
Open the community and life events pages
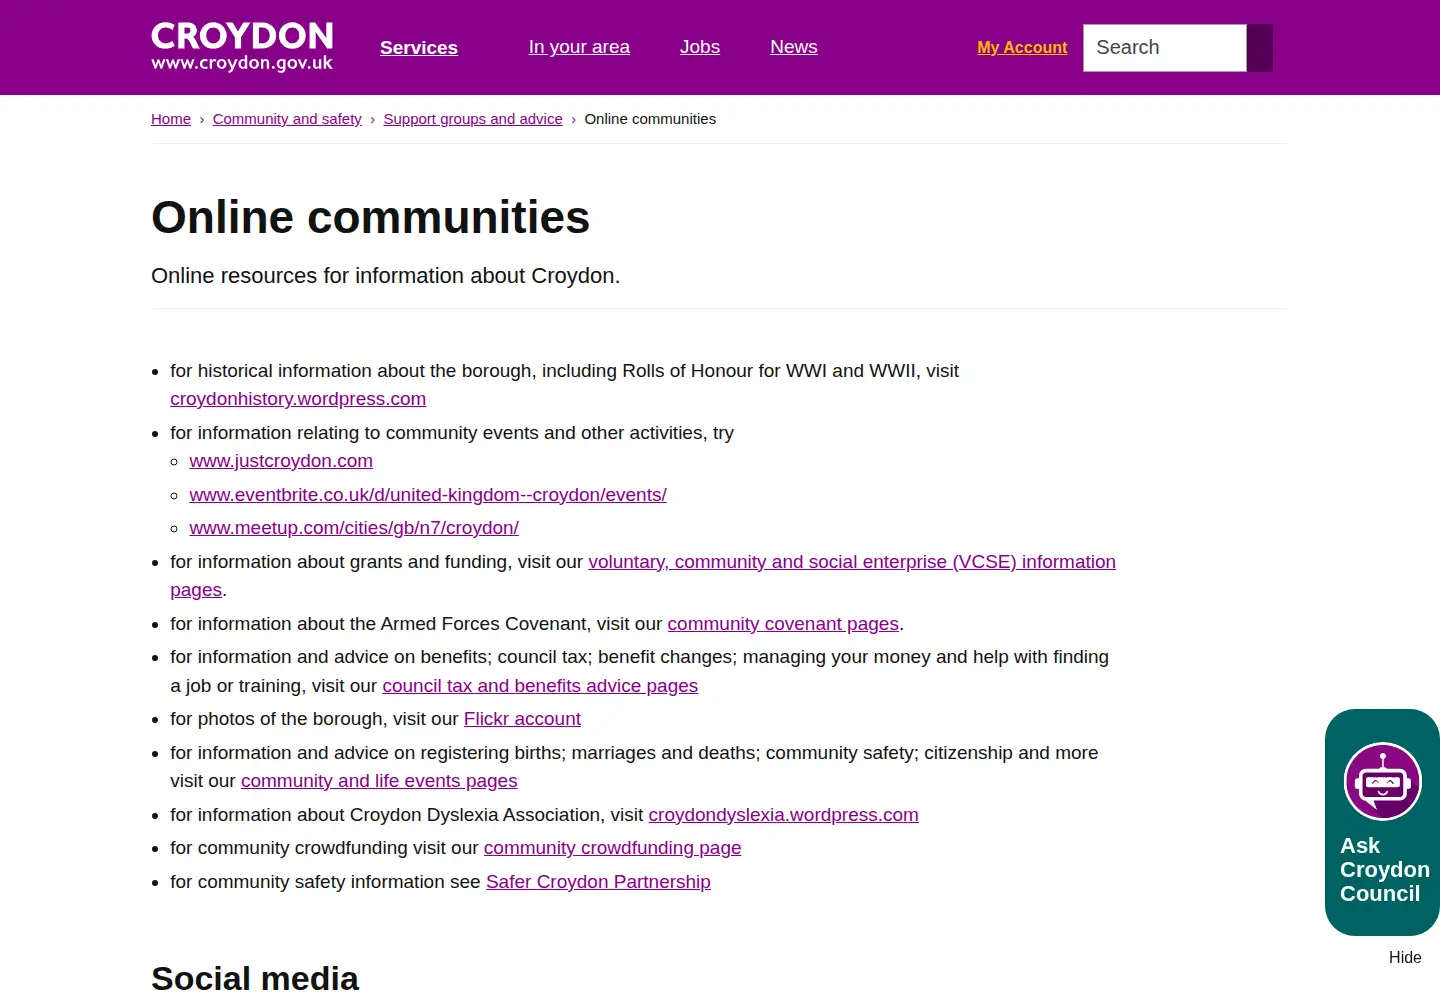[x=379, y=781]
